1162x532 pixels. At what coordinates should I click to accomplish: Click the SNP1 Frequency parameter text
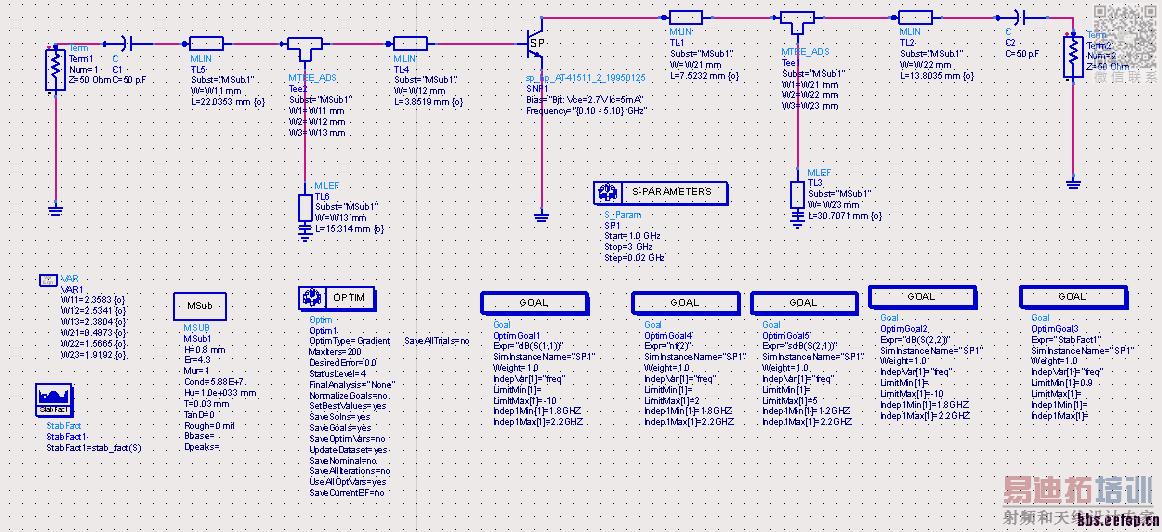tap(586, 110)
